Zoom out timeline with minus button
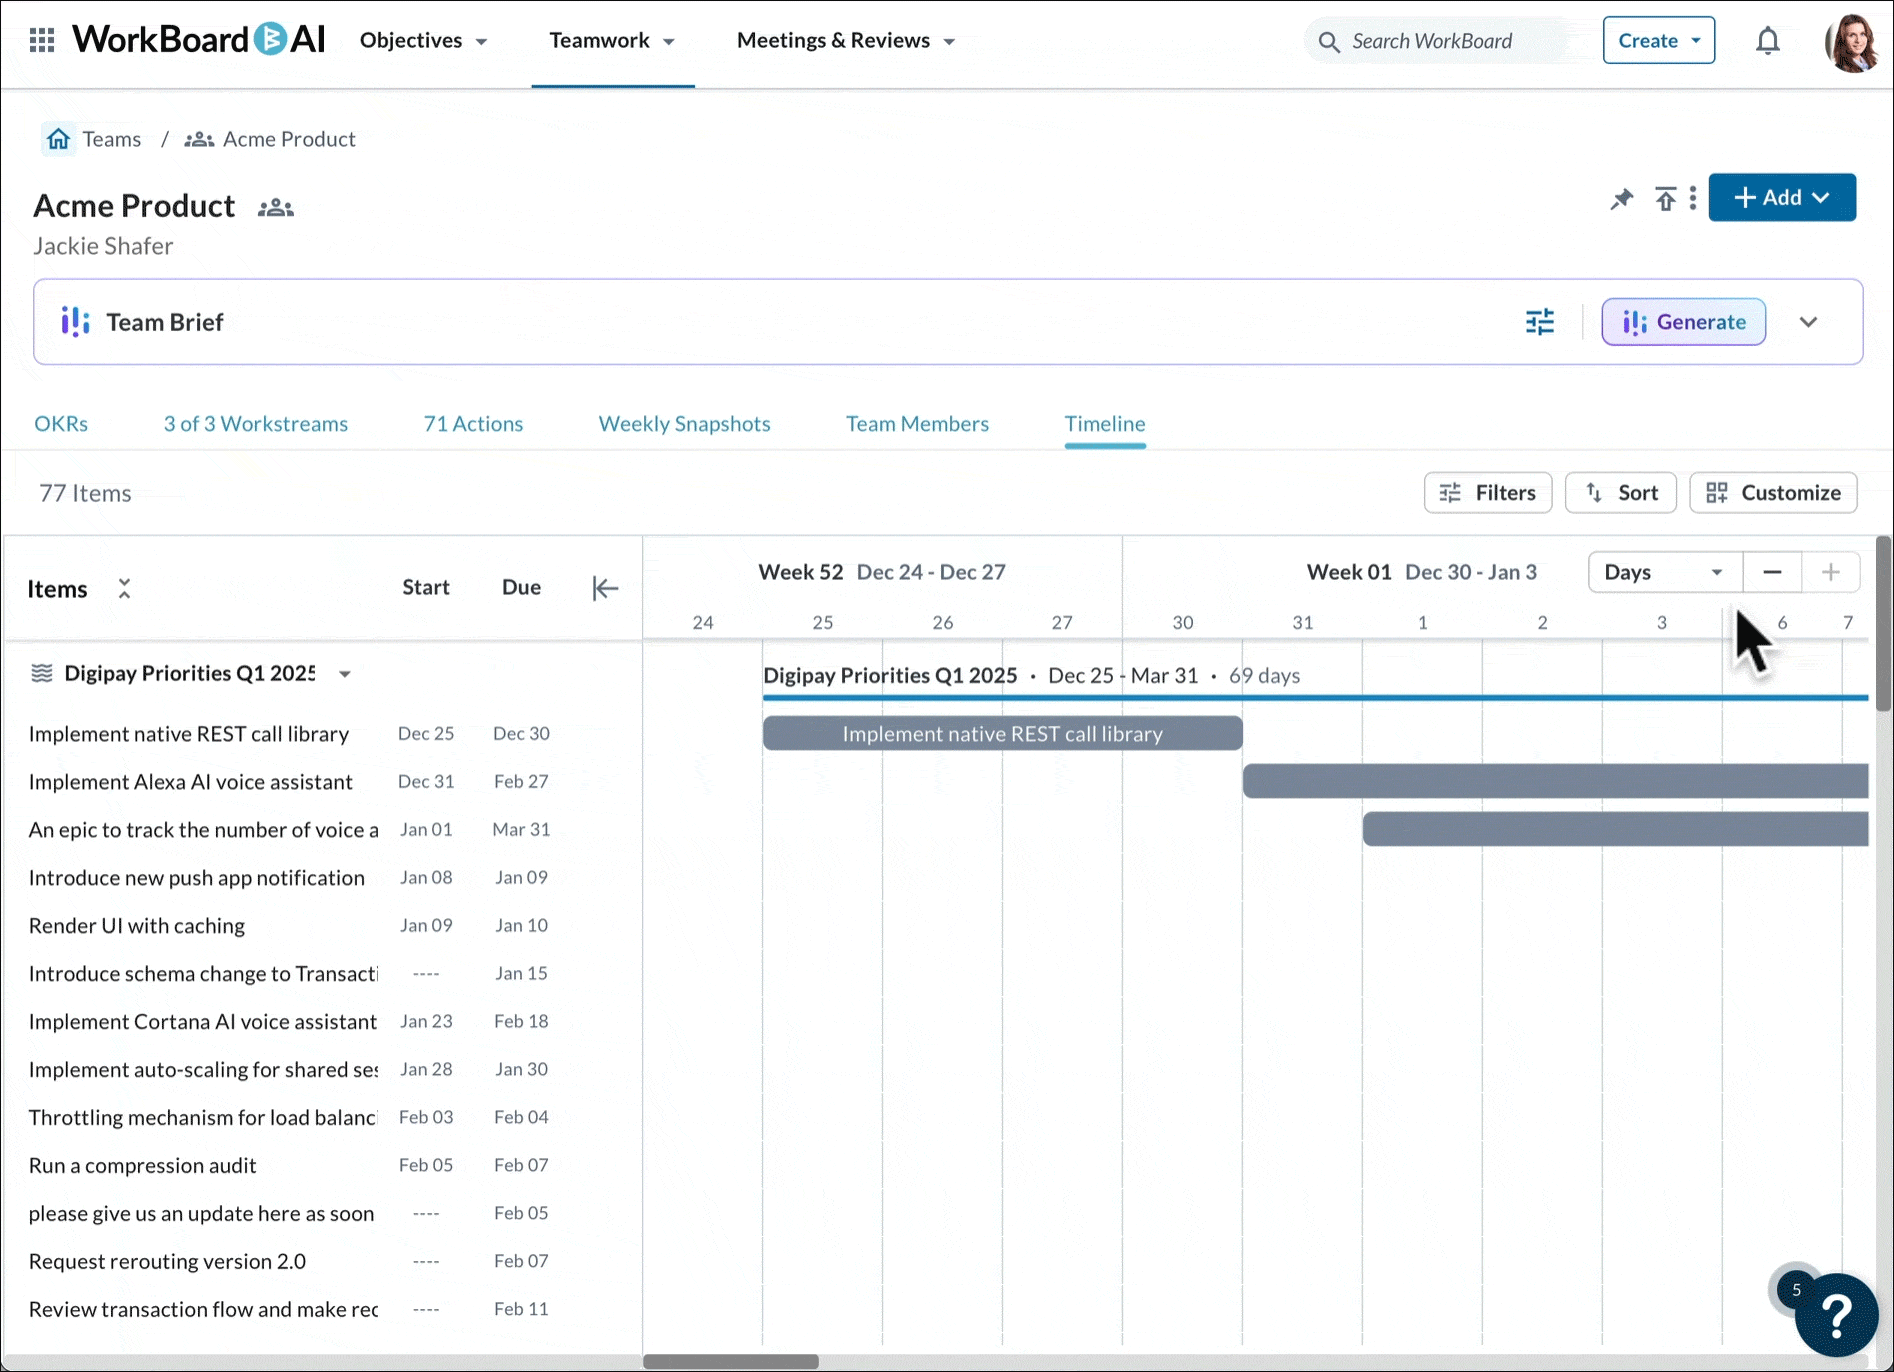 [1772, 572]
